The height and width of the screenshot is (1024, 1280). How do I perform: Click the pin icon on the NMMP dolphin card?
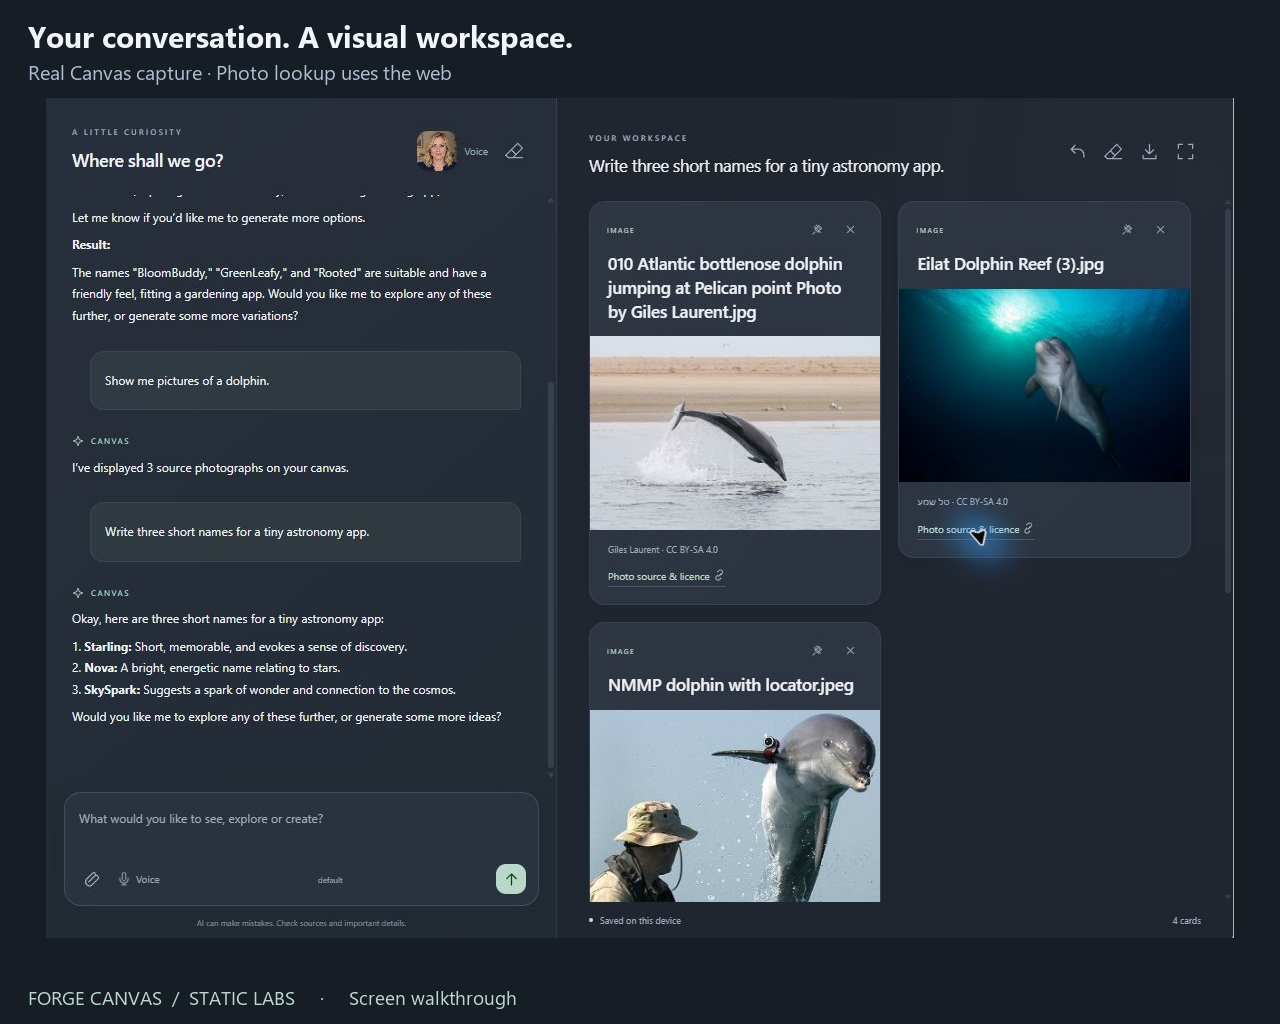click(x=817, y=651)
